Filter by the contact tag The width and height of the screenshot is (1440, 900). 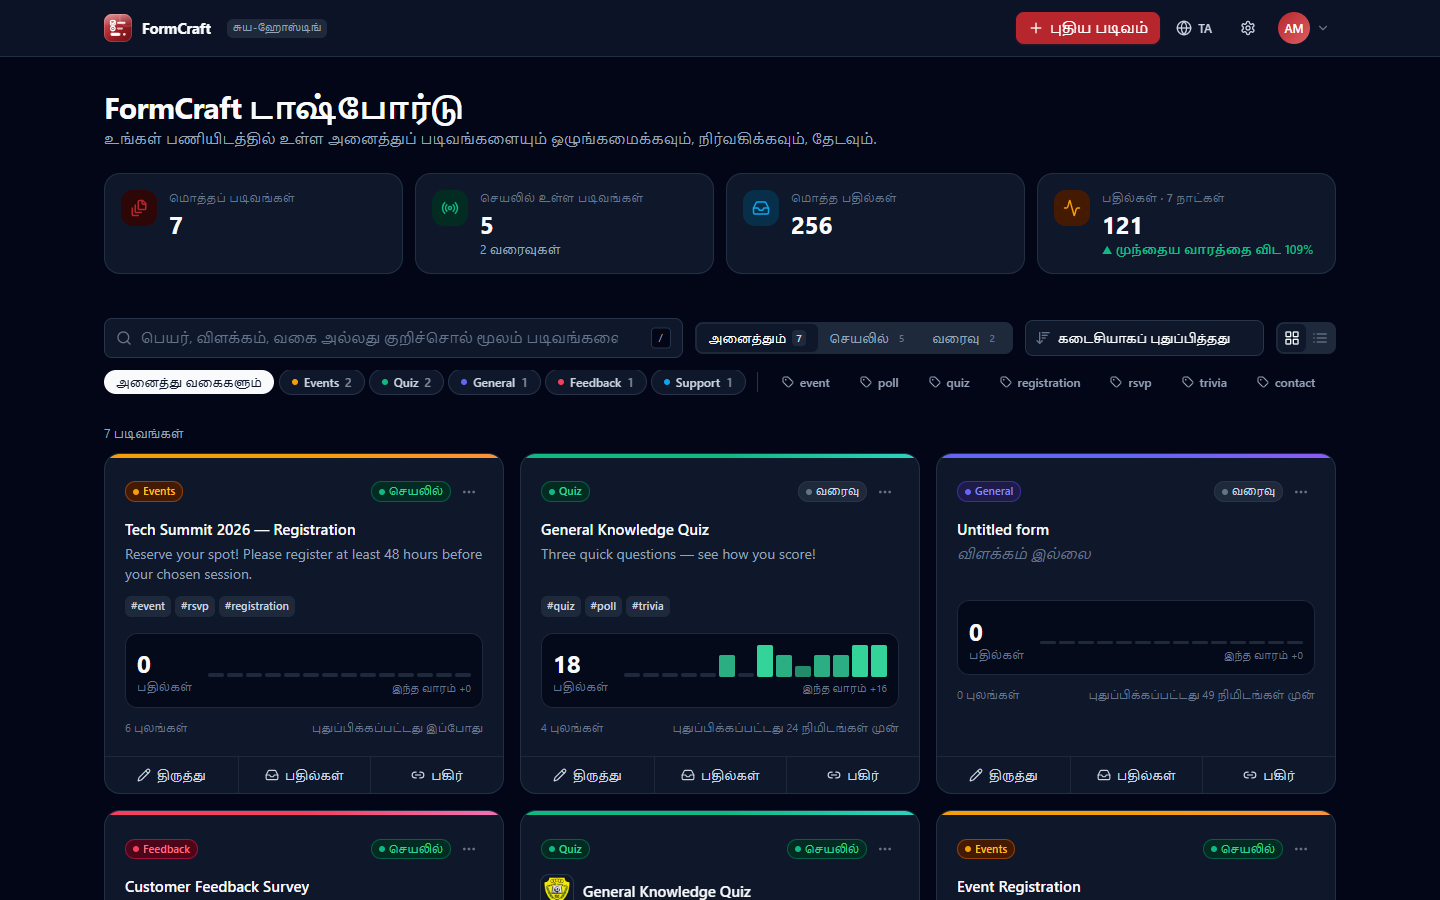1286,383
